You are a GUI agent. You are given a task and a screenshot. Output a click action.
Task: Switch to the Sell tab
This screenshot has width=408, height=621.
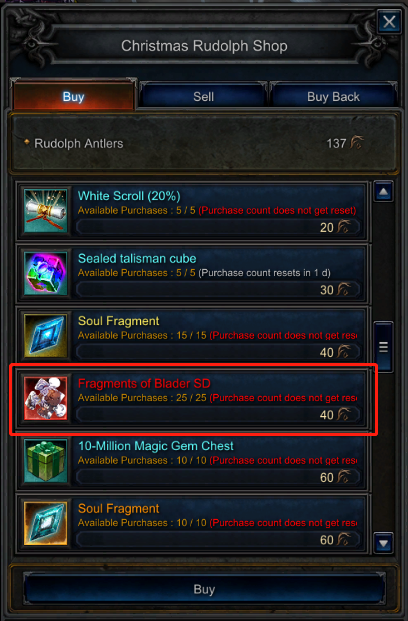tap(203, 96)
